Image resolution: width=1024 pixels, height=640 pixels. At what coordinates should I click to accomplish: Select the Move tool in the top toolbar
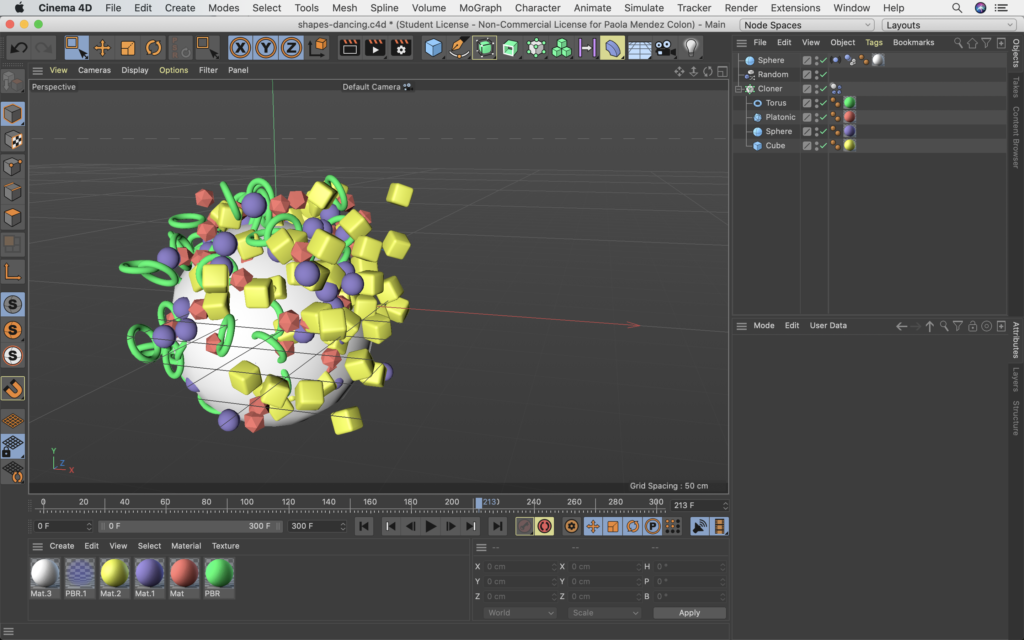coord(102,47)
